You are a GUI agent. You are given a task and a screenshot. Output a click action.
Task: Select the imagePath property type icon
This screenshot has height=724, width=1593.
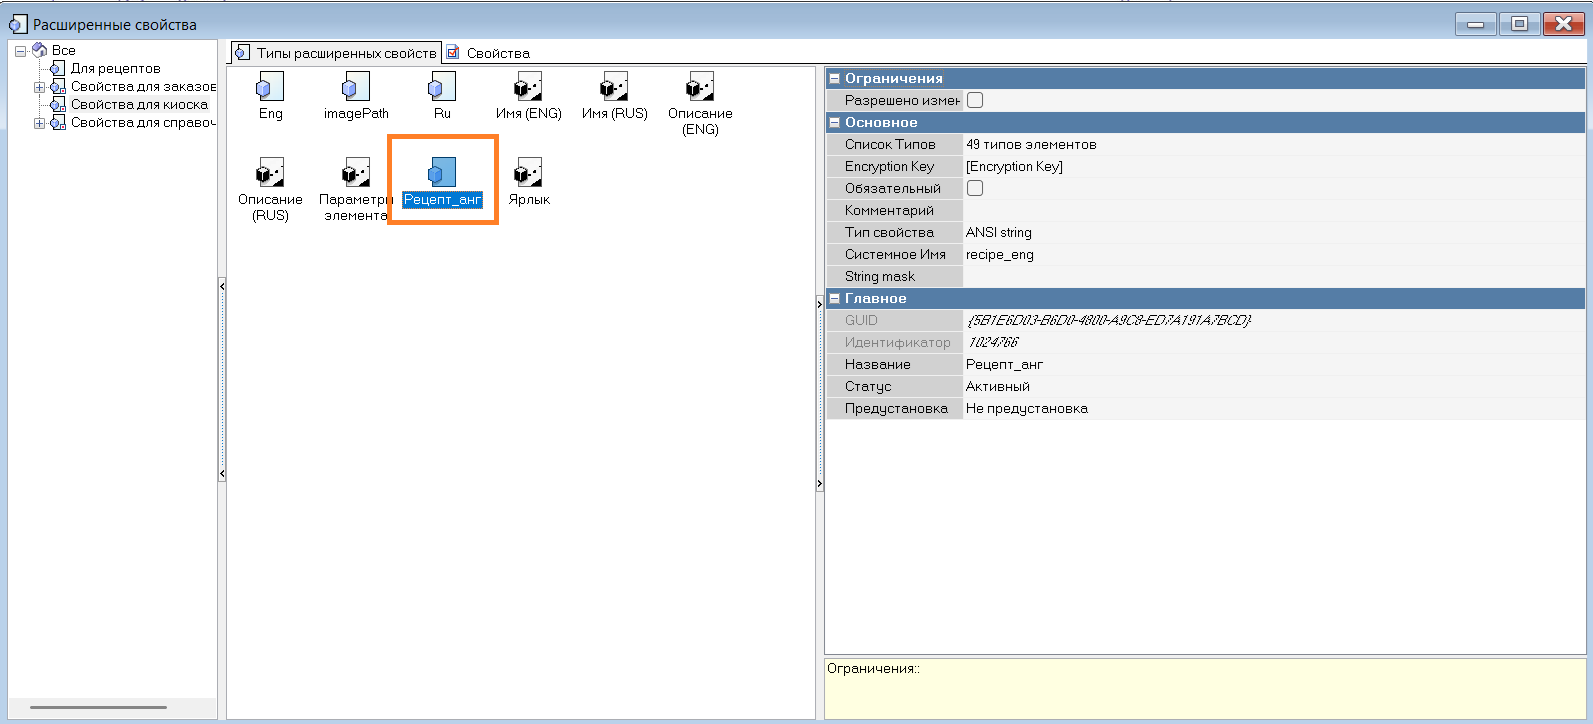pyautogui.click(x=356, y=87)
